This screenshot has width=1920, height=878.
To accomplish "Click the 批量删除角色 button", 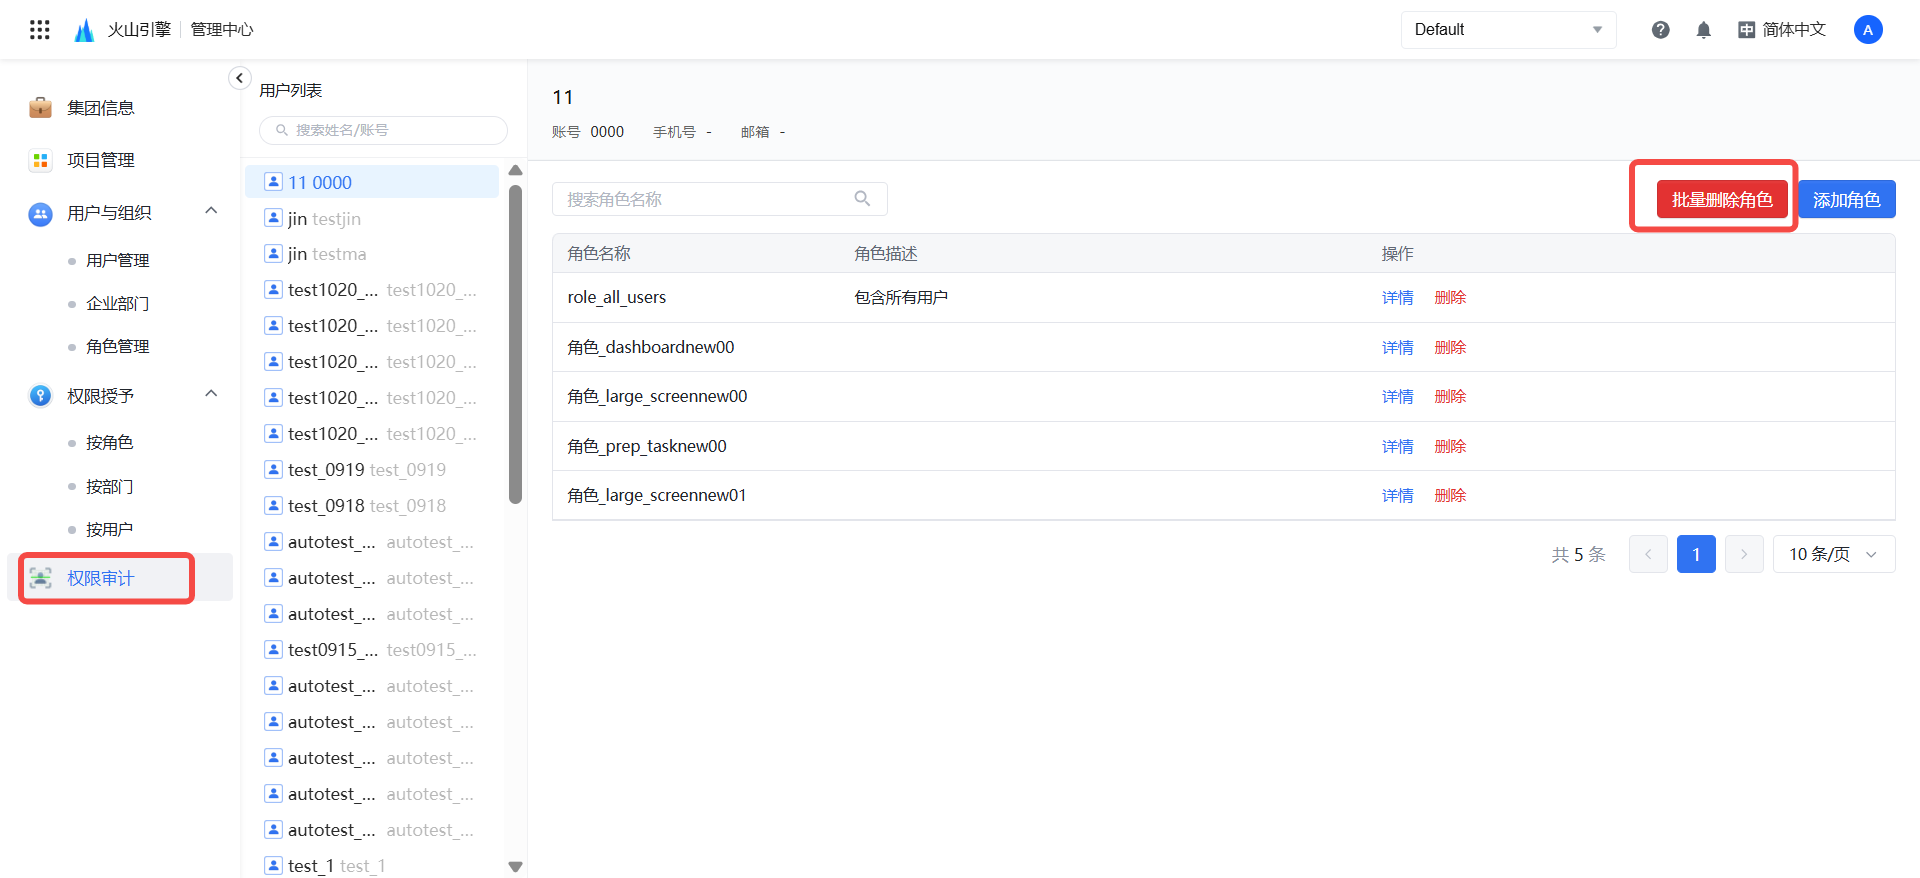I will (1721, 200).
